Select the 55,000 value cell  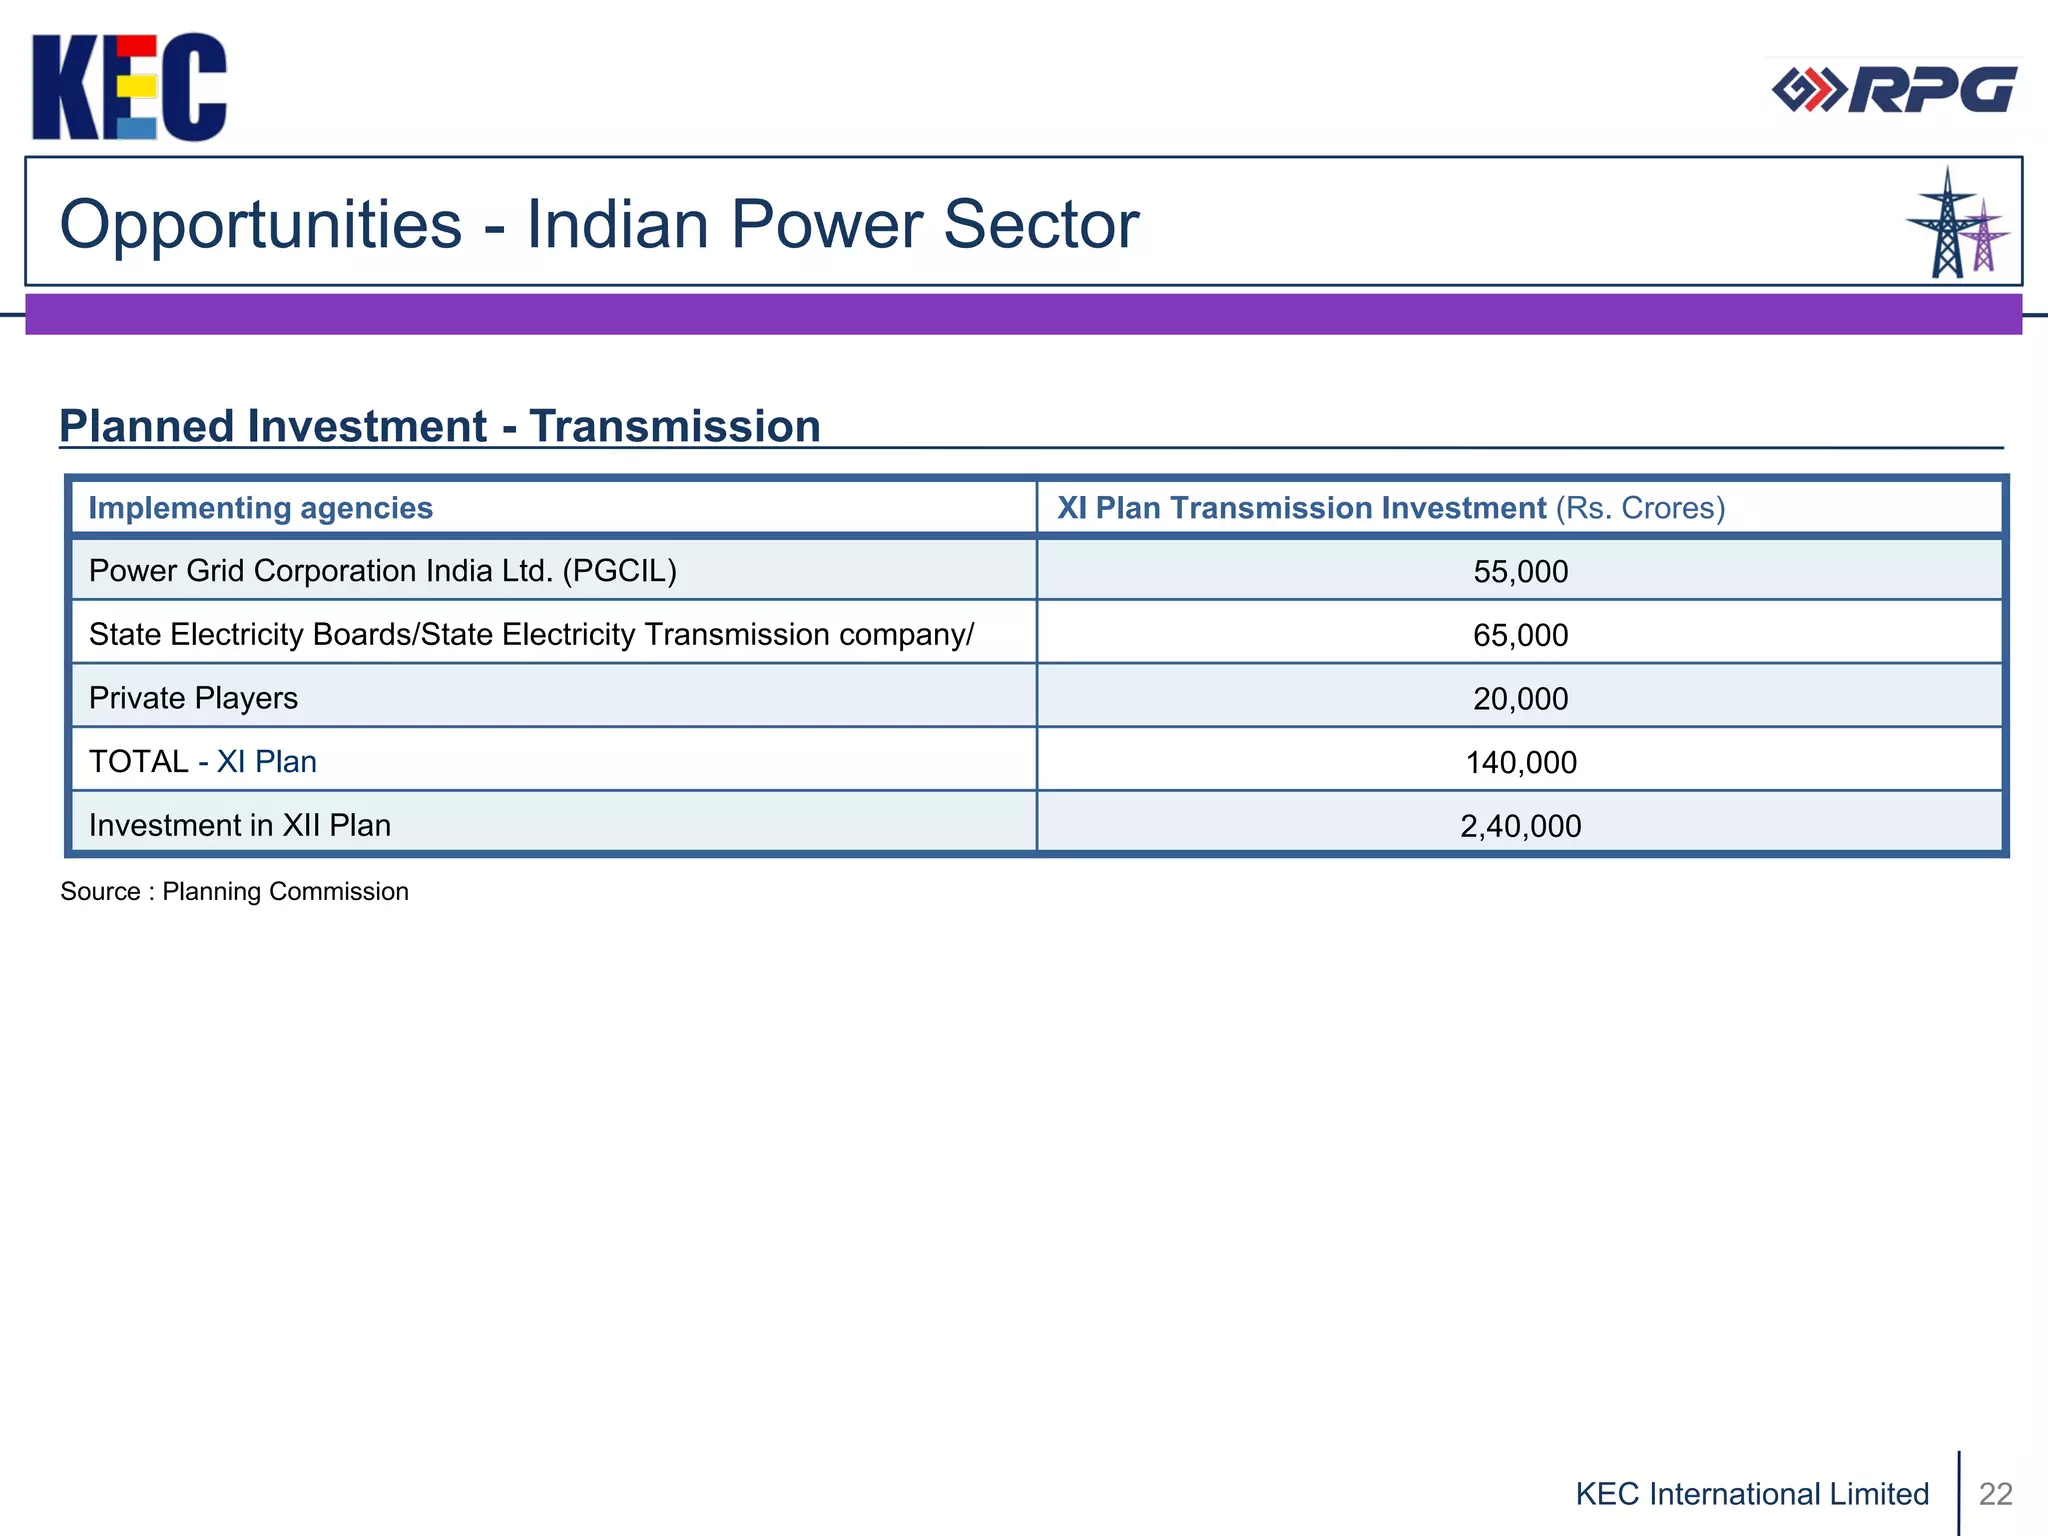tap(1520, 570)
